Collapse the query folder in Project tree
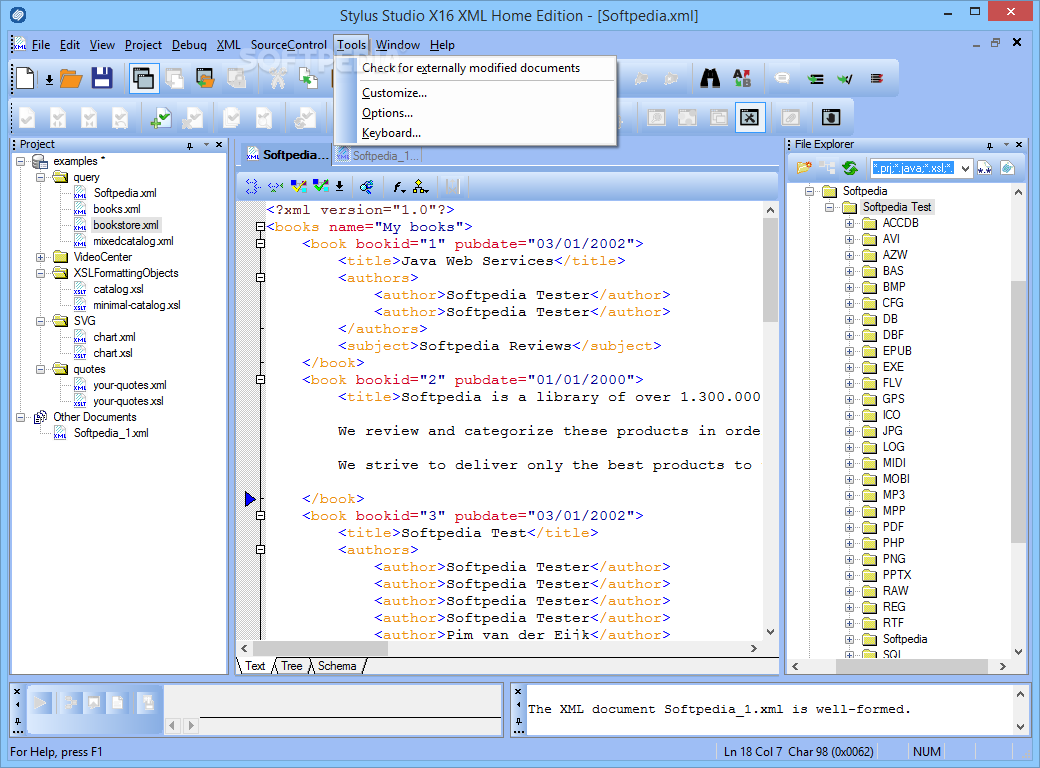The width and height of the screenshot is (1040, 768). click(40, 177)
